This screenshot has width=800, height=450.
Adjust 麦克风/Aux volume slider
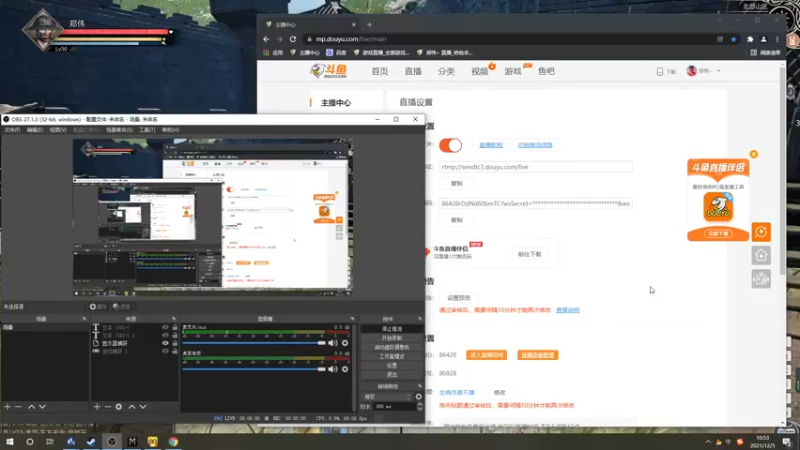click(254, 343)
